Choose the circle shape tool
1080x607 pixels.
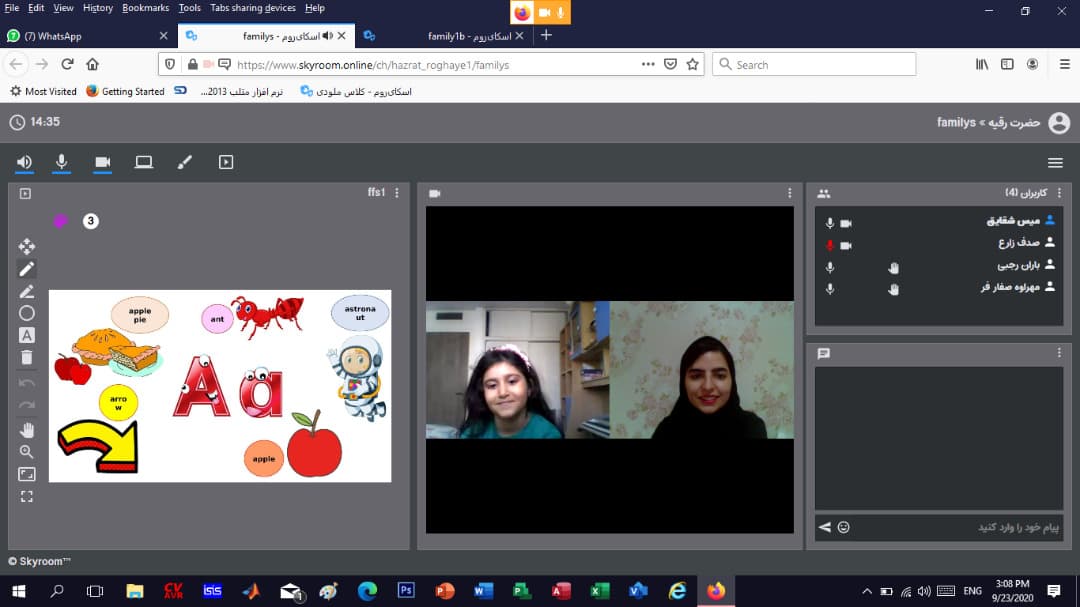(27, 313)
